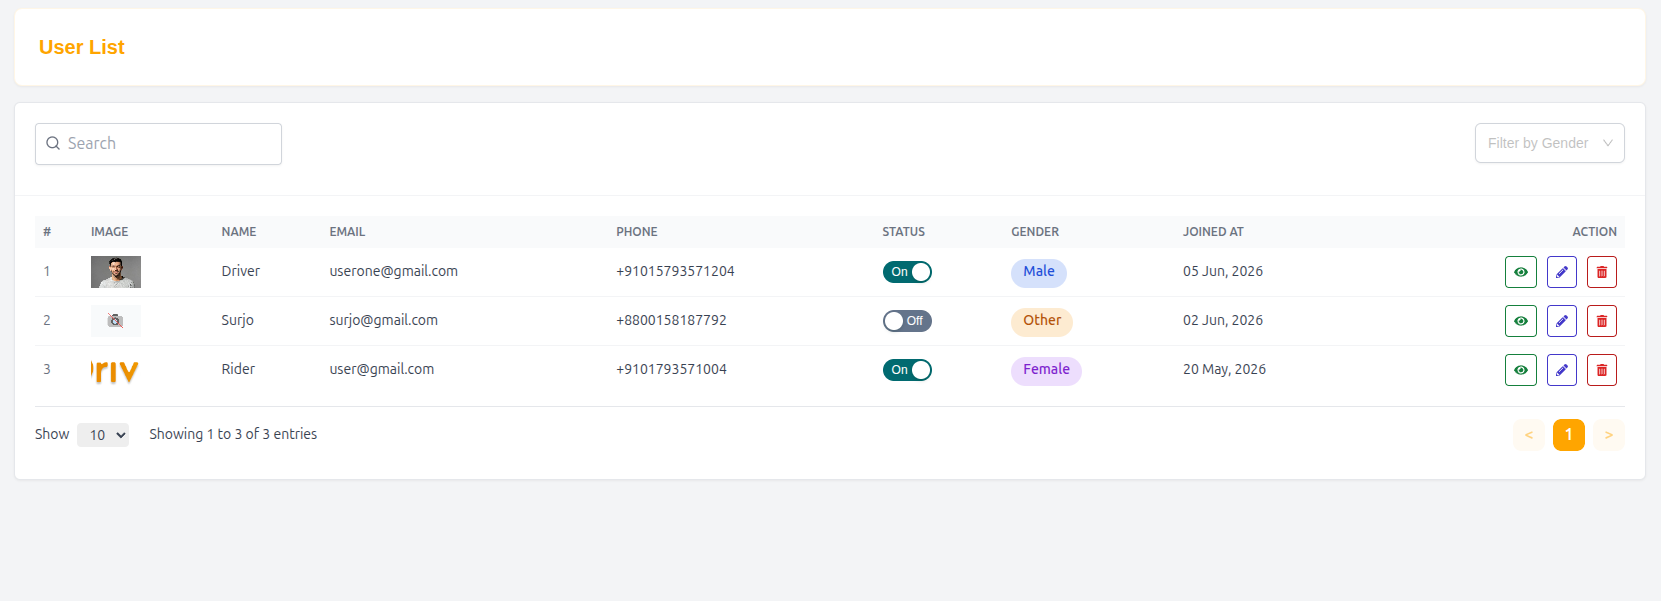
Task: Open the Show entries count dropdown
Action: (103, 435)
